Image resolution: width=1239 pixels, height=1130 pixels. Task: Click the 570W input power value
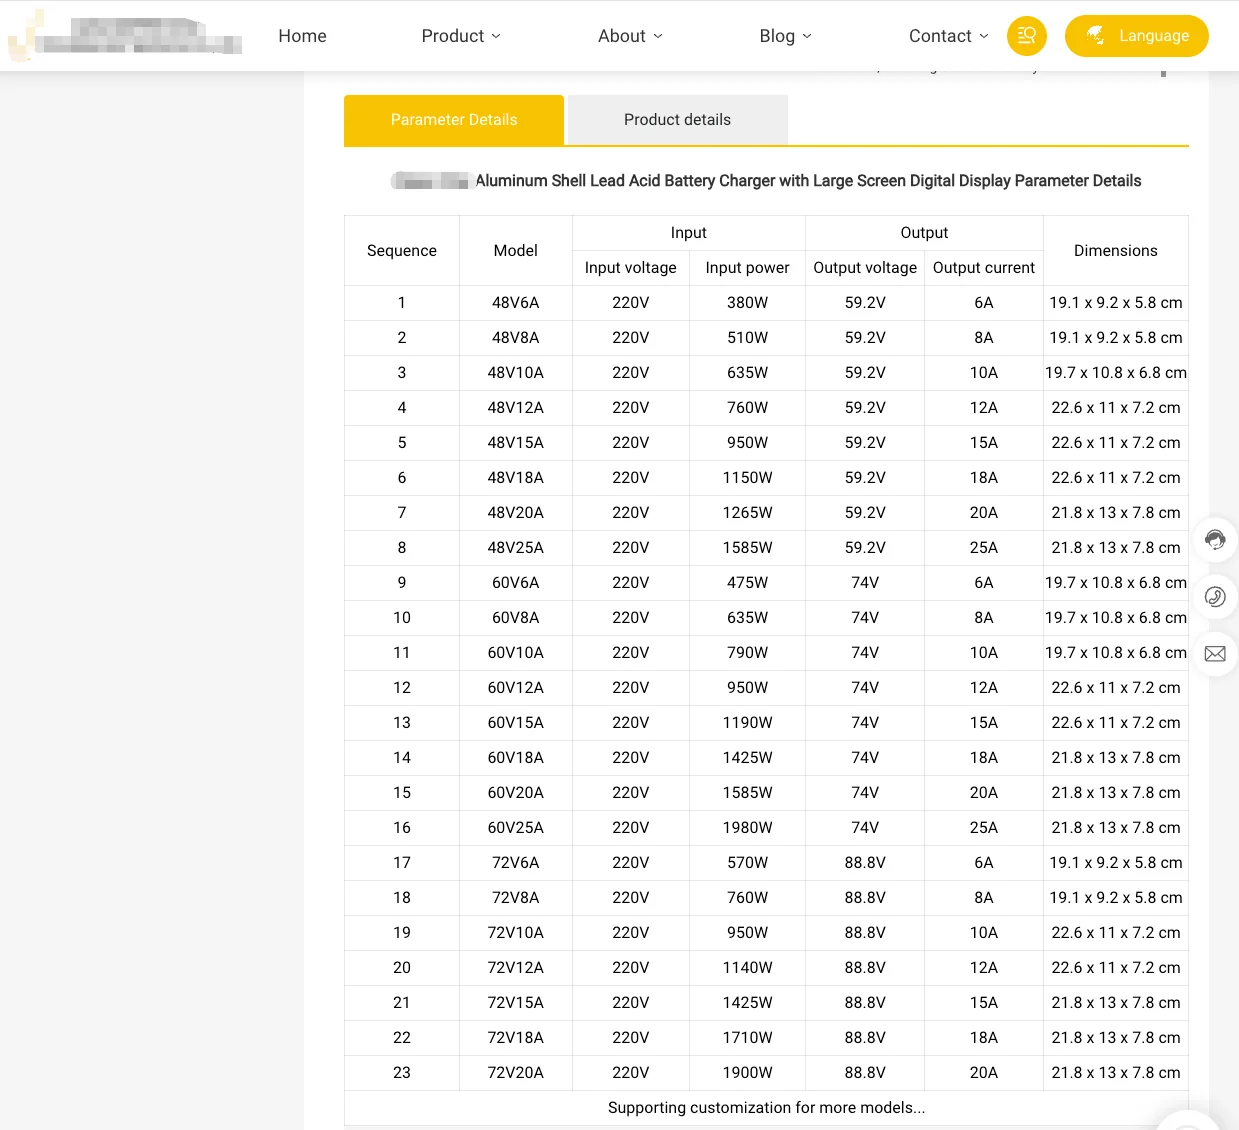pos(747,863)
